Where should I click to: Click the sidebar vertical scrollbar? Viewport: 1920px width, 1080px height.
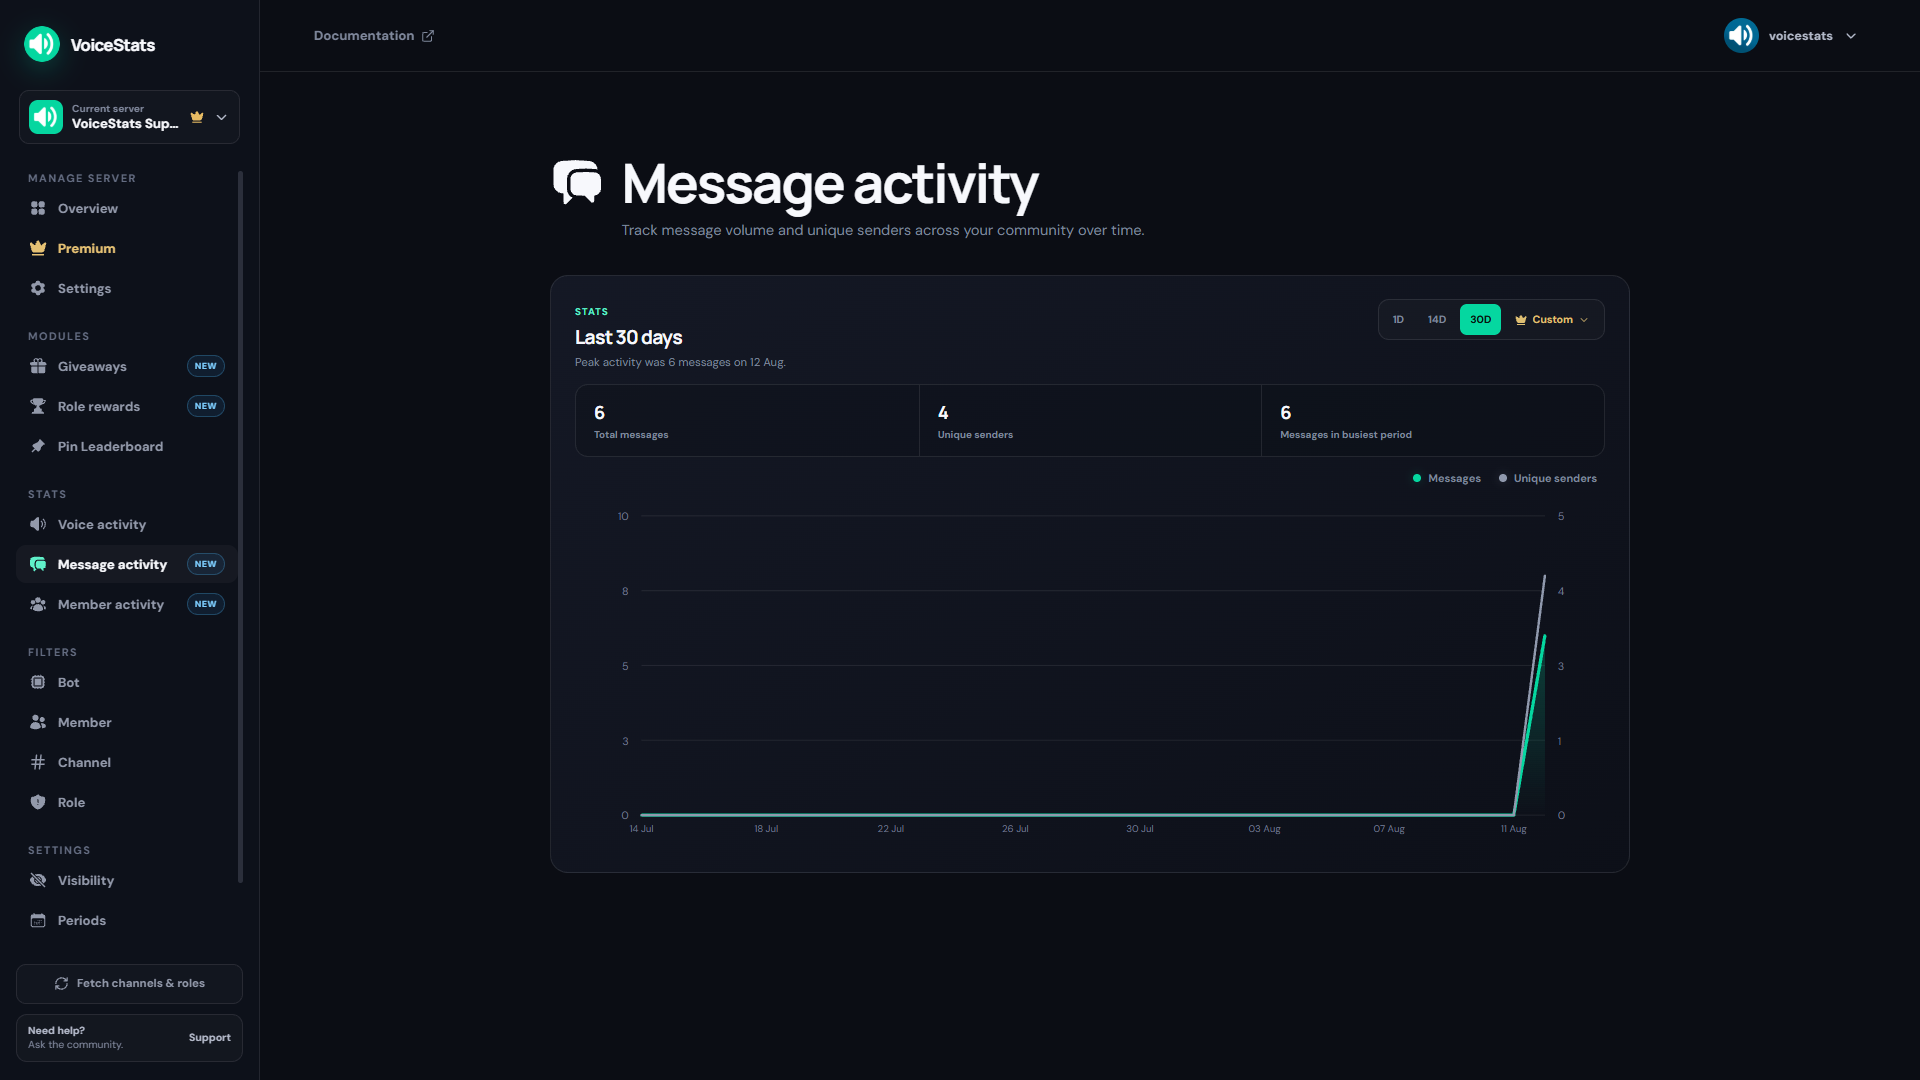(x=240, y=527)
